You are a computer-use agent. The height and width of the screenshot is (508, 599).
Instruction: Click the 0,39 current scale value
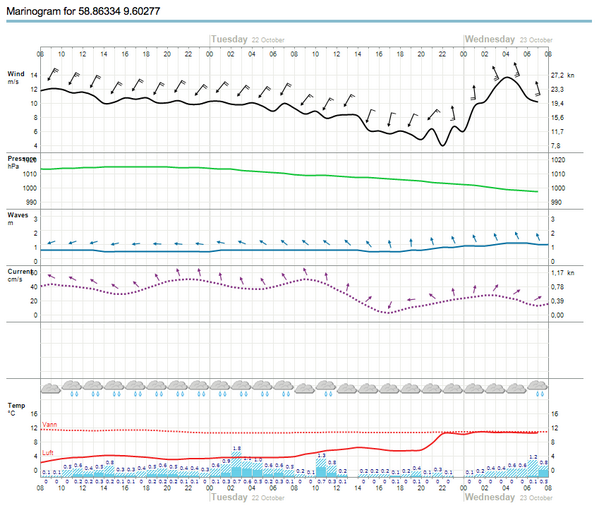pyautogui.click(x=557, y=301)
